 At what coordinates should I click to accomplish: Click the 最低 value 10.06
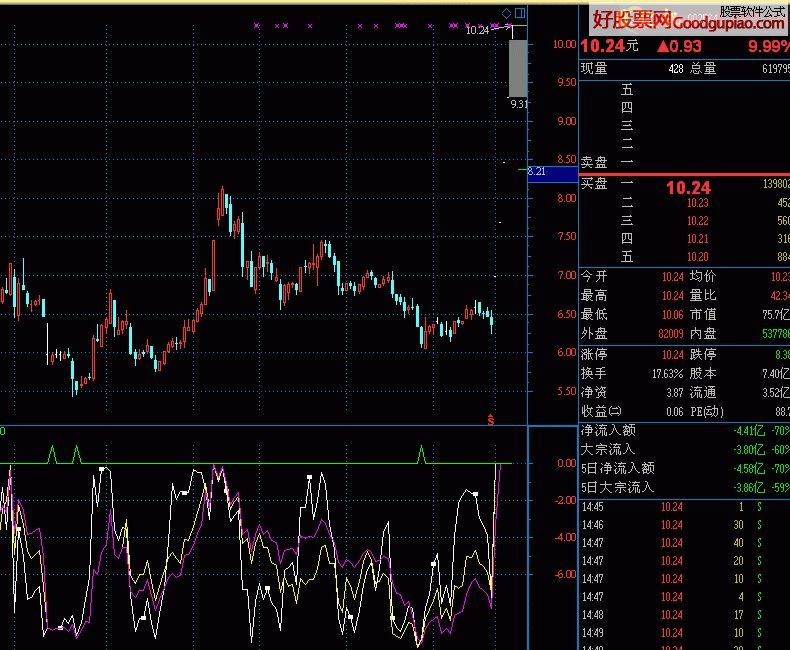[673, 315]
